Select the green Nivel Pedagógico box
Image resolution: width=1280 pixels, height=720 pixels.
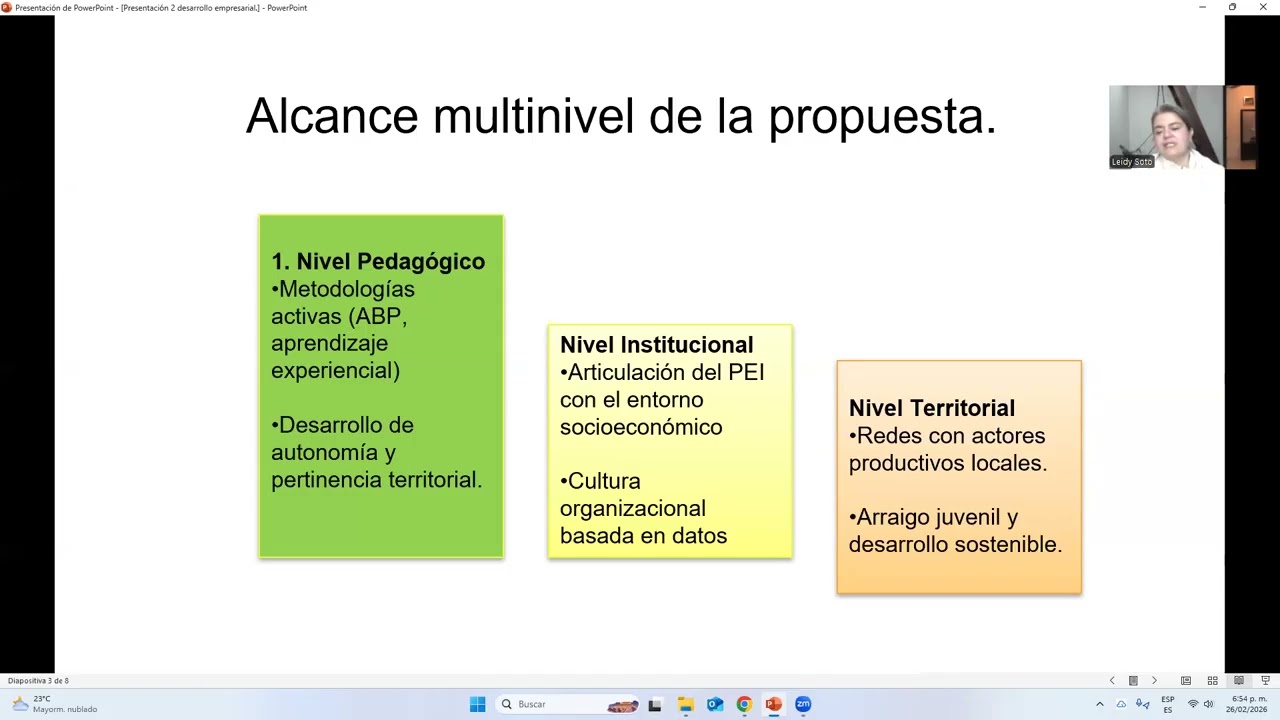(x=381, y=386)
